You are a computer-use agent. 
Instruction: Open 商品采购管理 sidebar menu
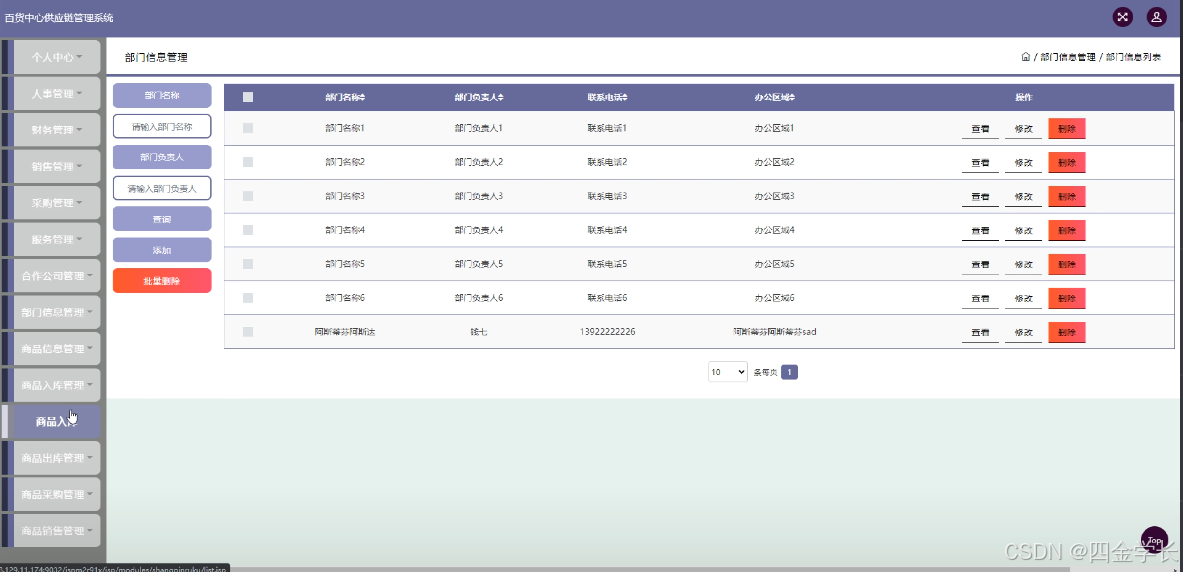point(57,494)
